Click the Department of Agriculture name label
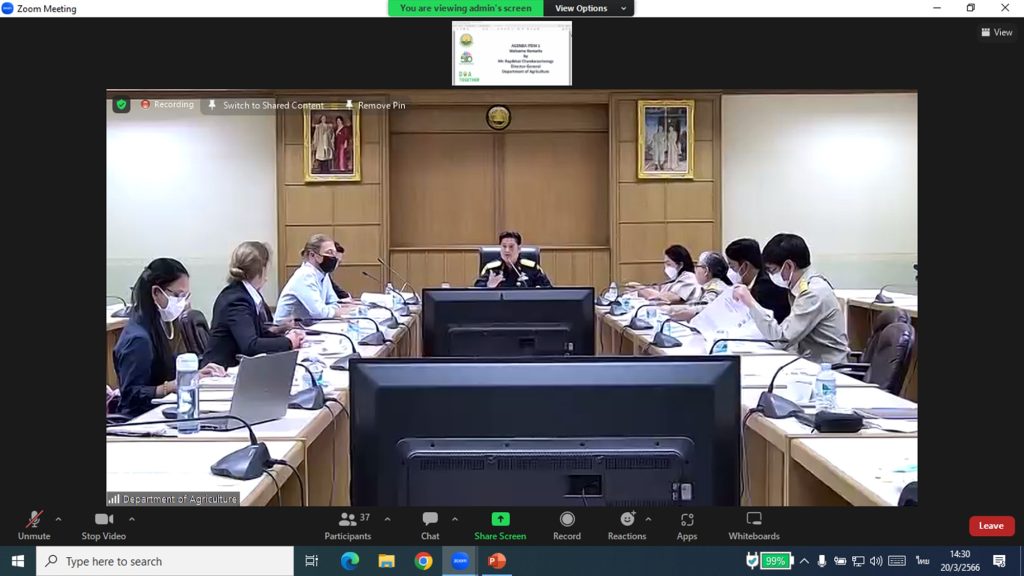This screenshot has width=1024, height=576. pos(173,499)
